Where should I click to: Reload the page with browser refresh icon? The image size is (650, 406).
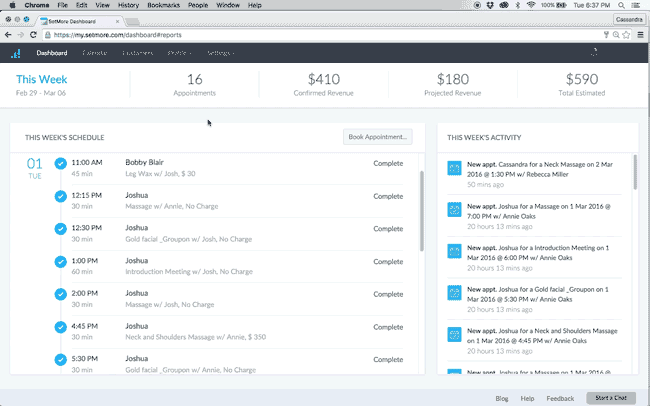pos(34,34)
